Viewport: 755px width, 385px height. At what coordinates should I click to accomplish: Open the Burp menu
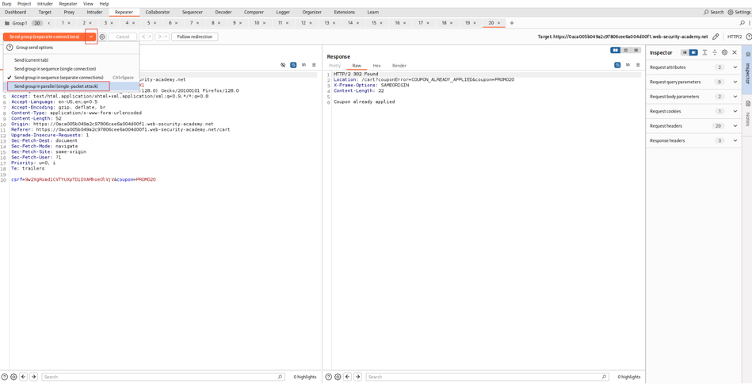[6, 3]
